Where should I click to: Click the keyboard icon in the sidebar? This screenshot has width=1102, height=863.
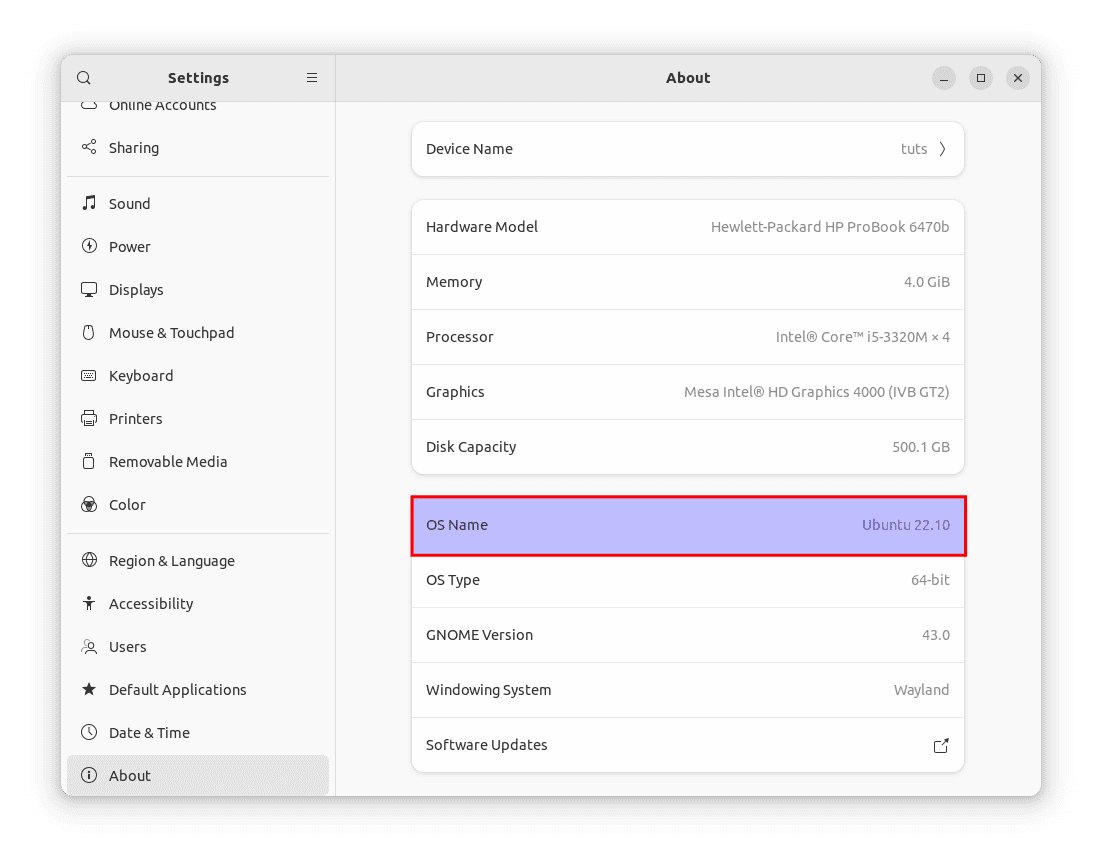89,375
